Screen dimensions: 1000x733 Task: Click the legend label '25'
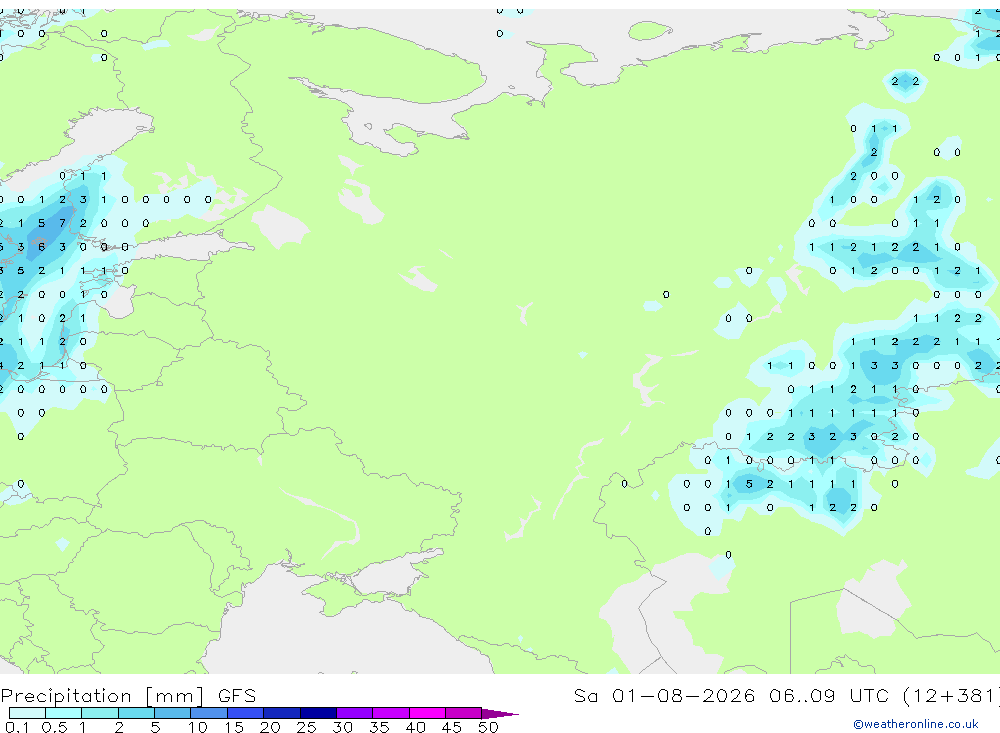[x=306, y=727]
